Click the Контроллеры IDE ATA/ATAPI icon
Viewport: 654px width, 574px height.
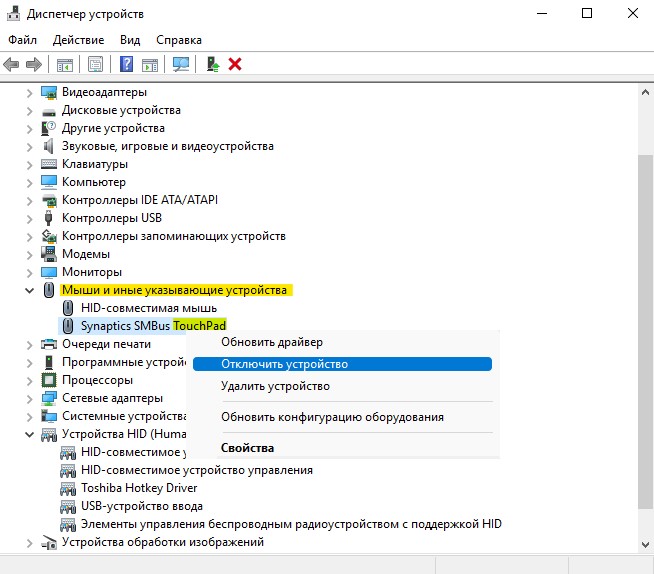(49, 200)
